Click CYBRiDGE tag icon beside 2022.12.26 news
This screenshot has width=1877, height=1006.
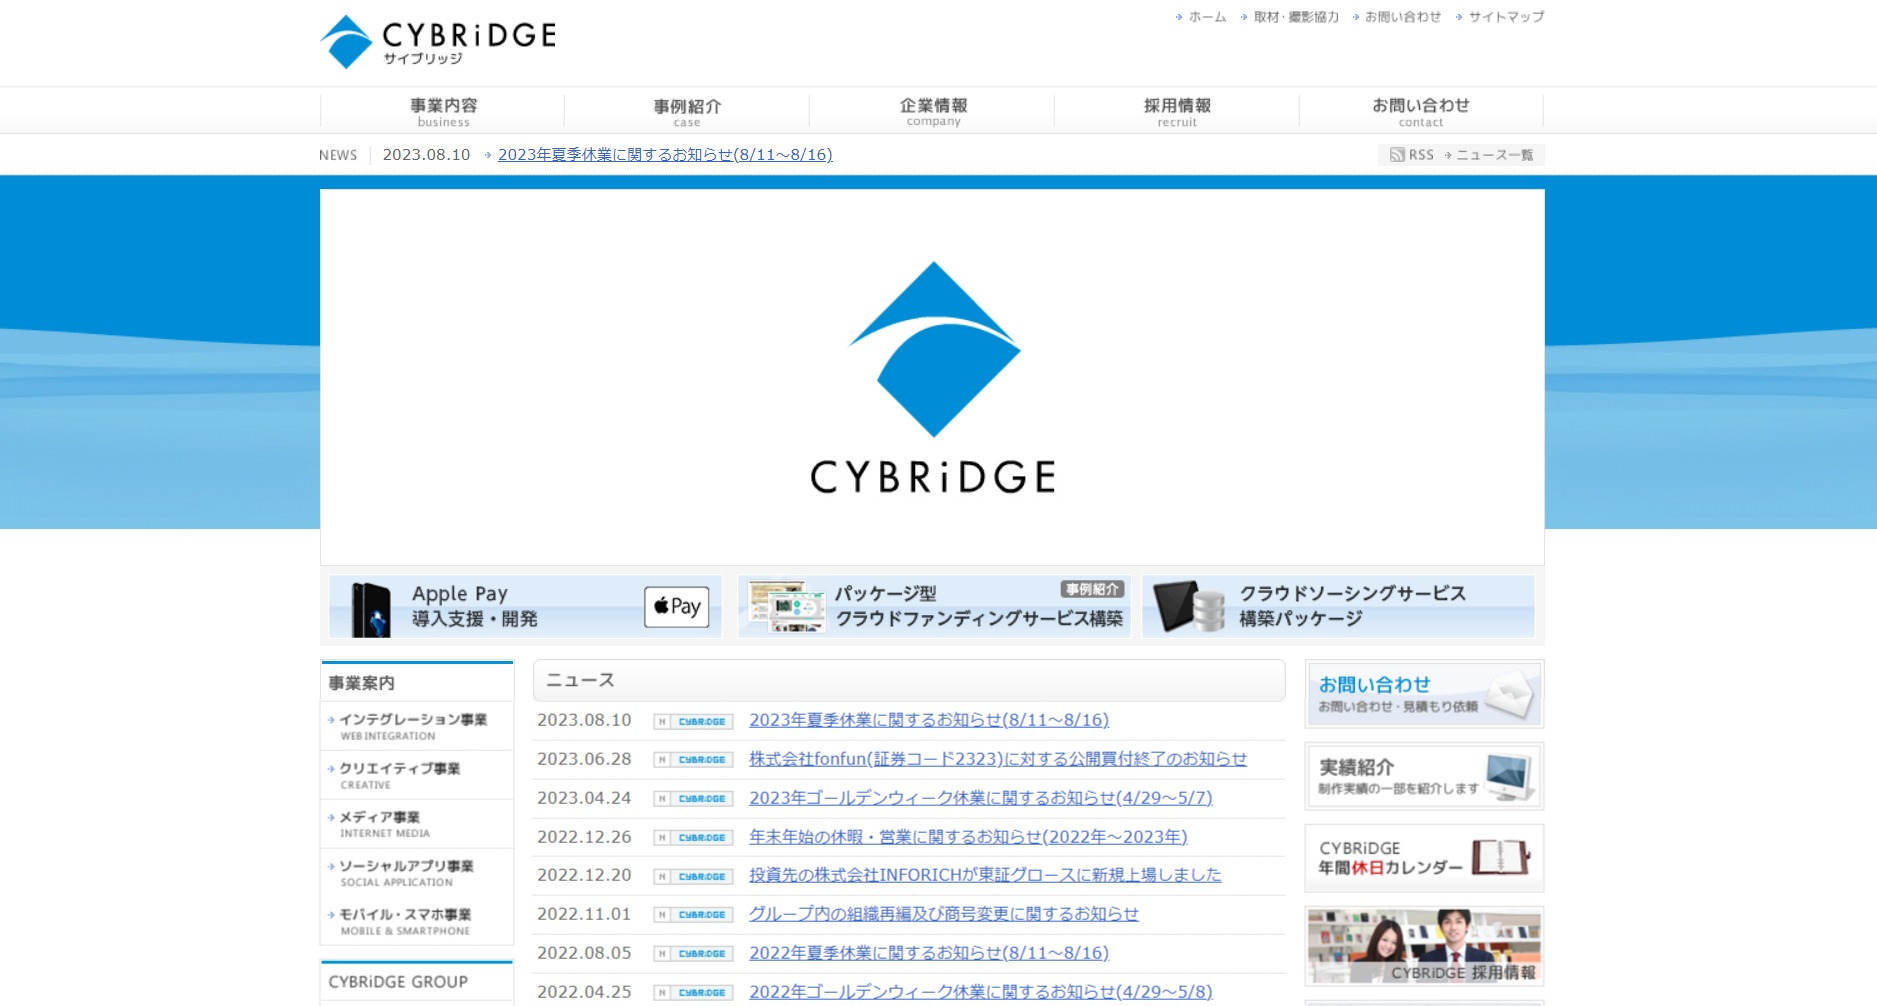[x=694, y=838]
